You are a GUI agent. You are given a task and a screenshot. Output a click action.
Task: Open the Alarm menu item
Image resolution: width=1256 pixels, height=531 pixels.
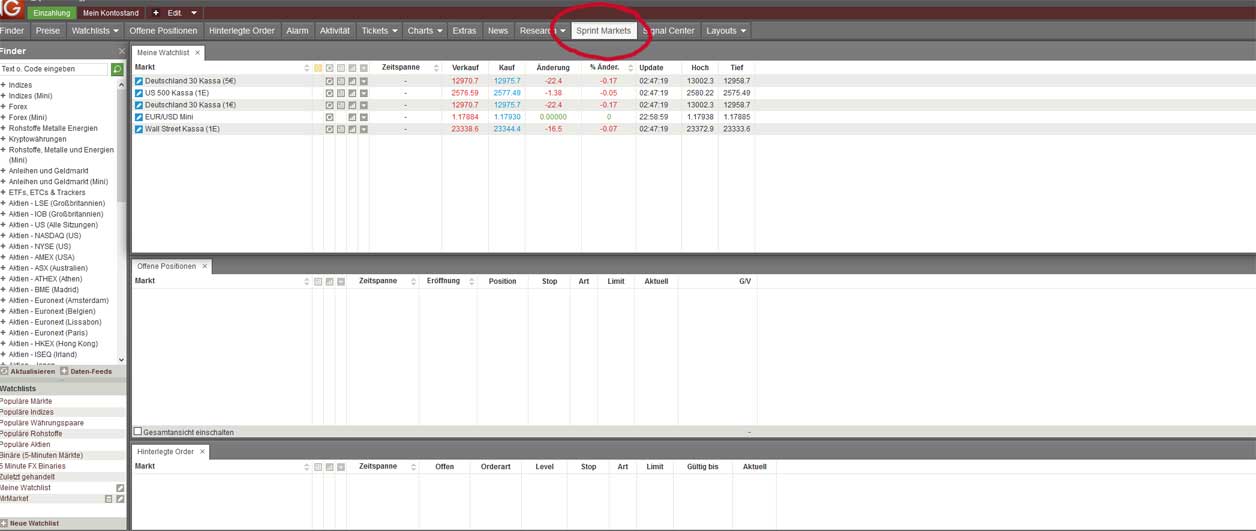297,31
